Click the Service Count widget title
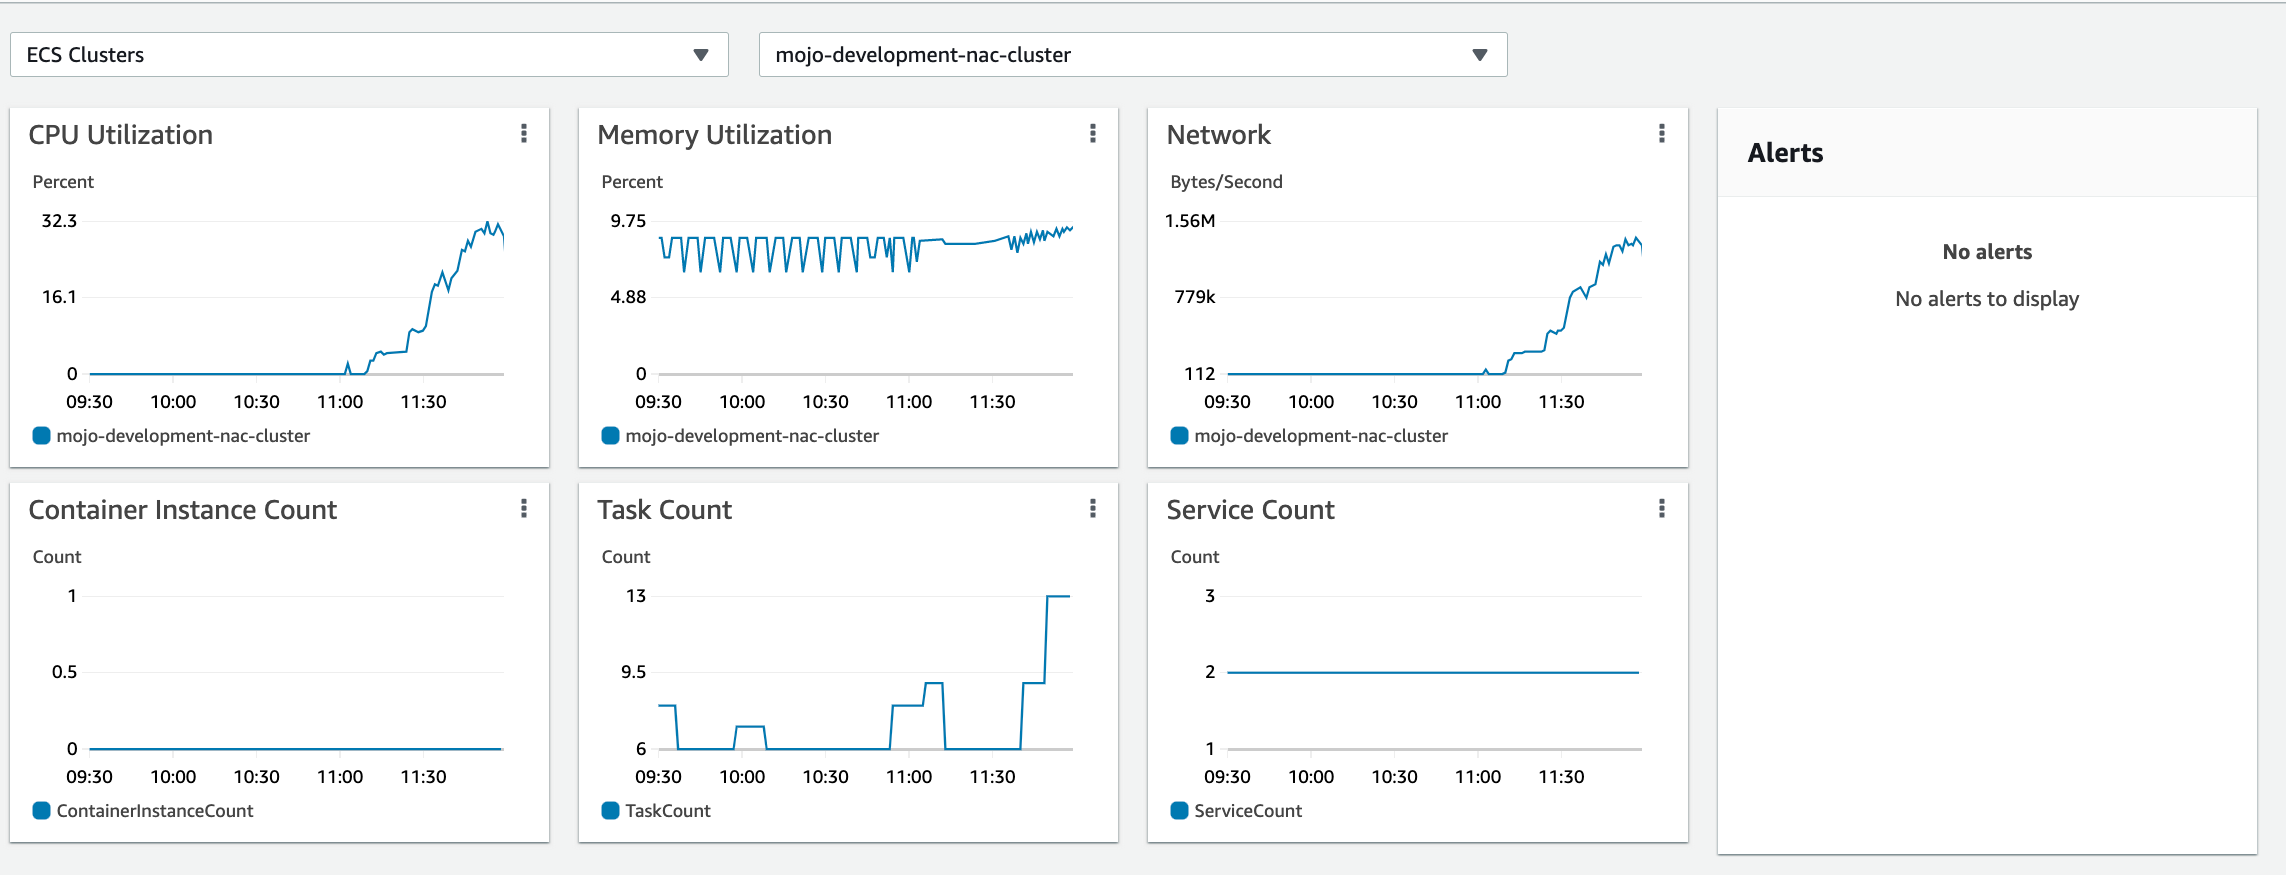The width and height of the screenshot is (2286, 875). tap(1251, 510)
